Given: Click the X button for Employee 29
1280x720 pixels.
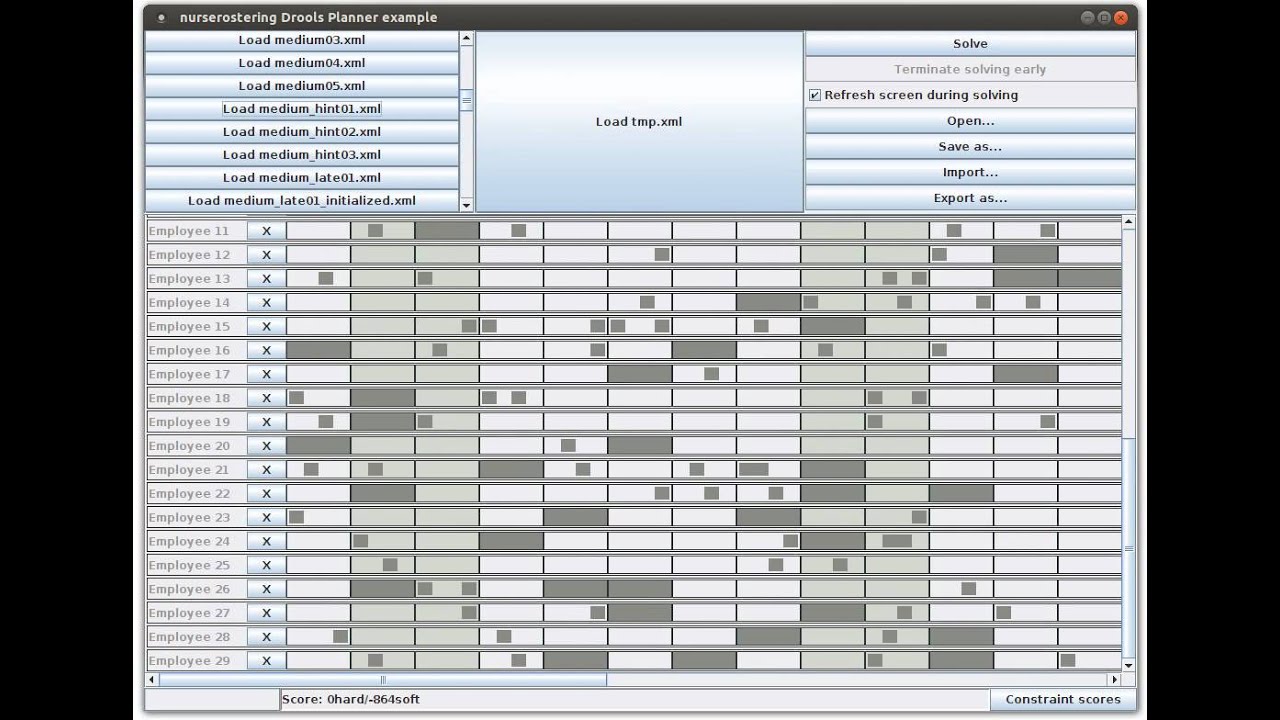Looking at the screenshot, I should click(266, 661).
